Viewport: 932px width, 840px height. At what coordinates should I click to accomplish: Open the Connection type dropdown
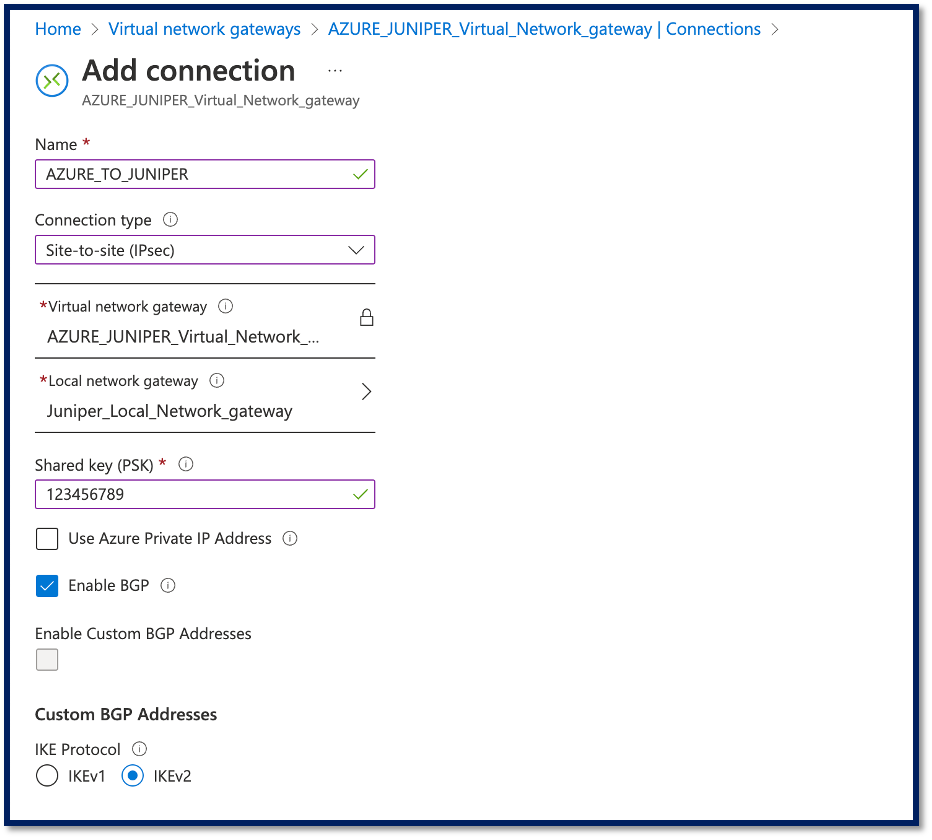coord(205,250)
